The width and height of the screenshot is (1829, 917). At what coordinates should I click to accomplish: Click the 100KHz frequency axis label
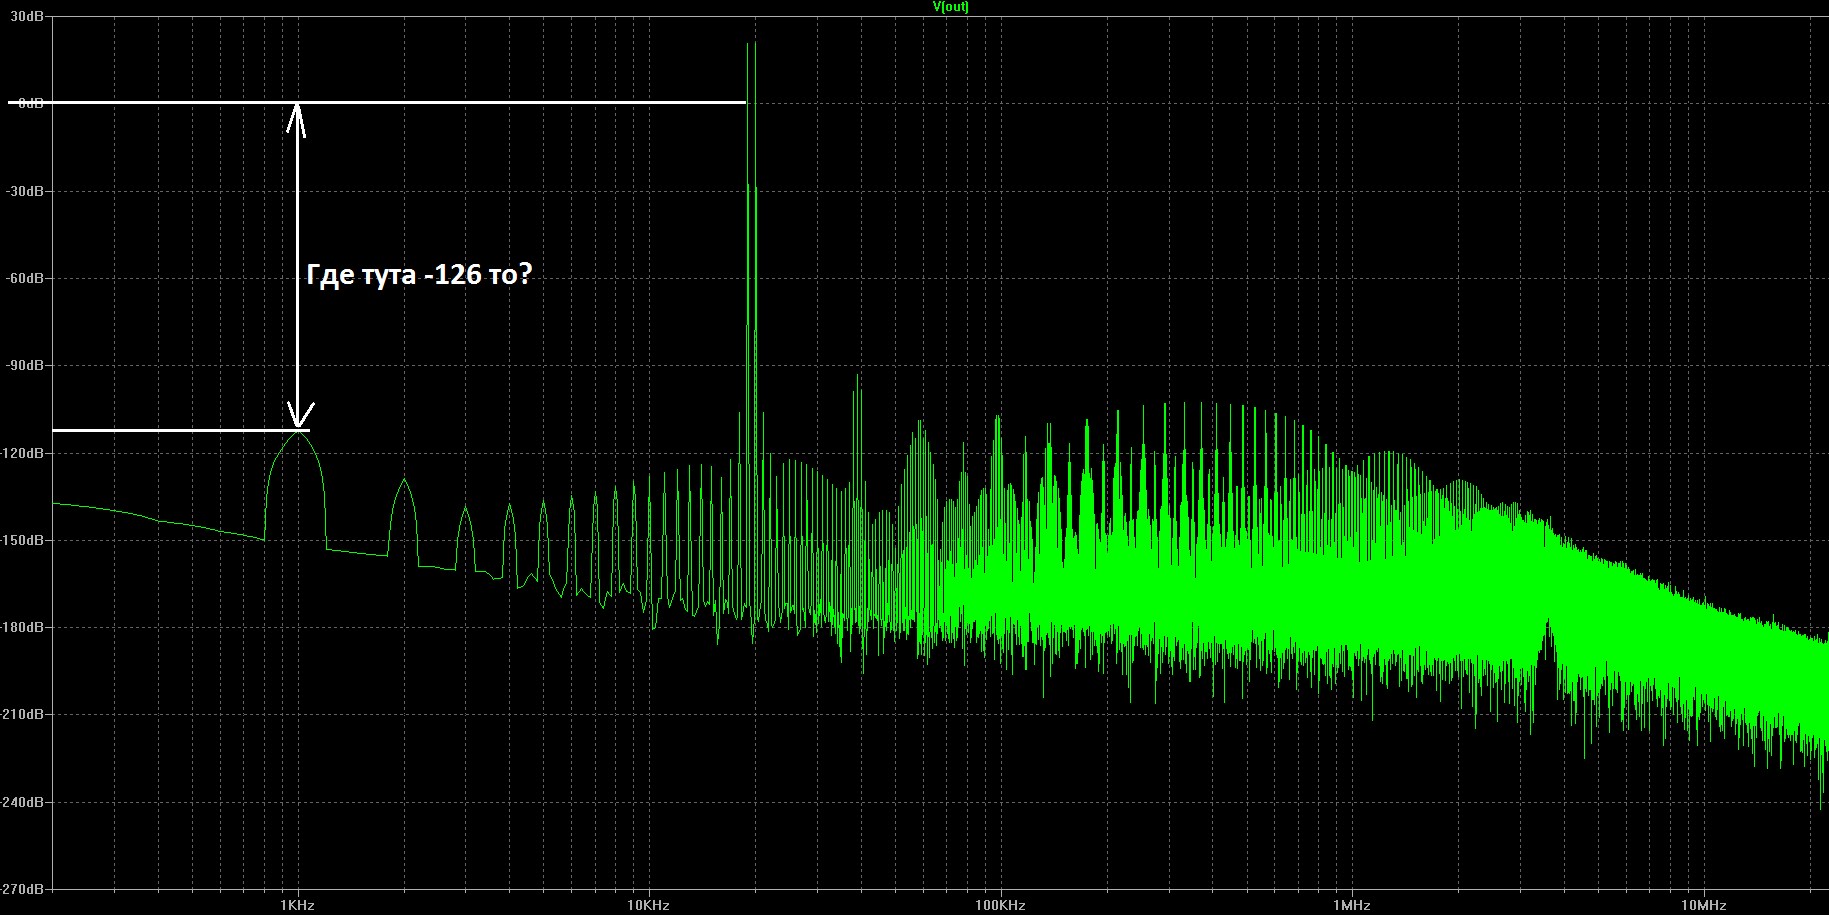(x=1000, y=906)
